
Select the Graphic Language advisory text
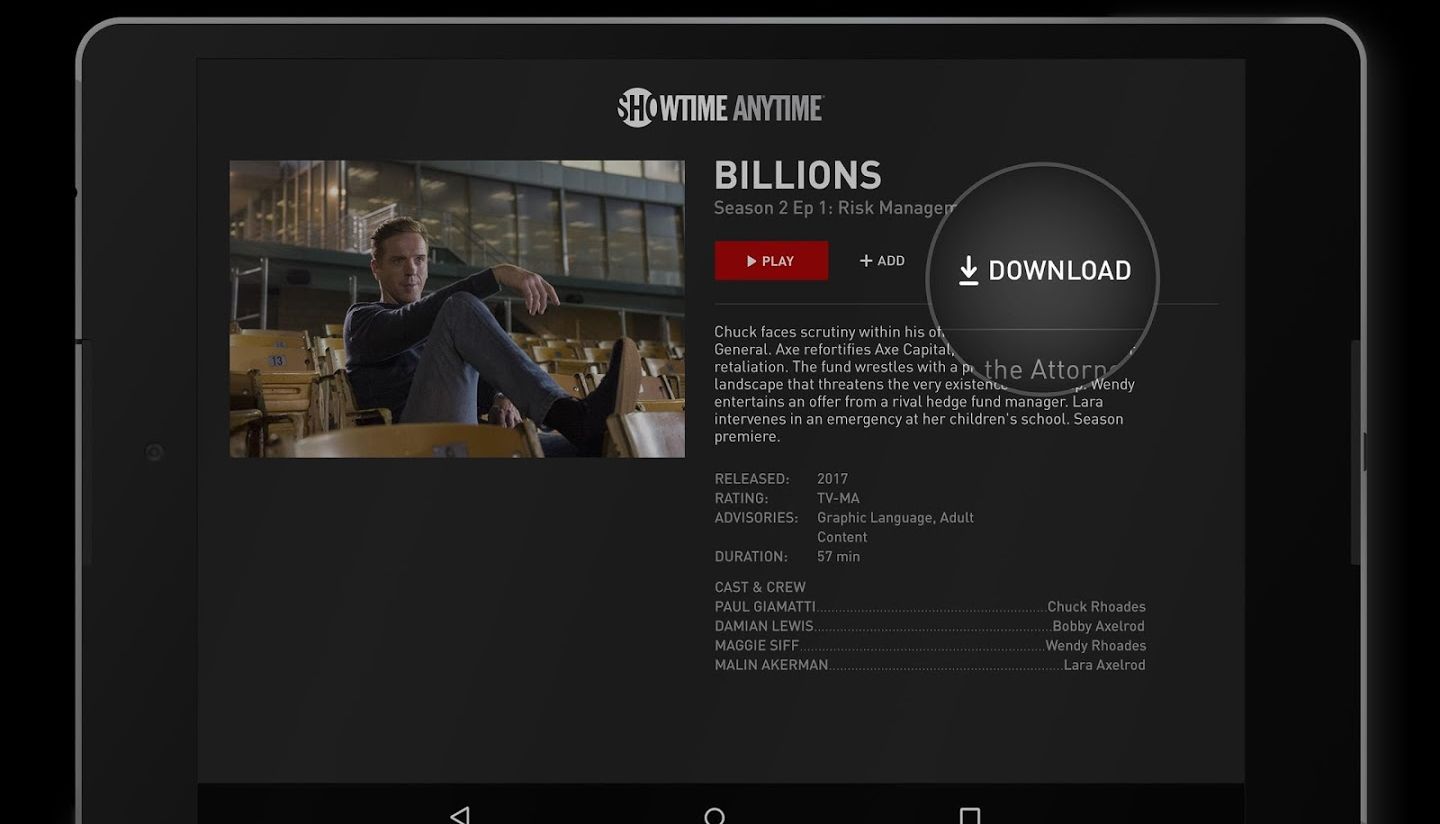895,527
